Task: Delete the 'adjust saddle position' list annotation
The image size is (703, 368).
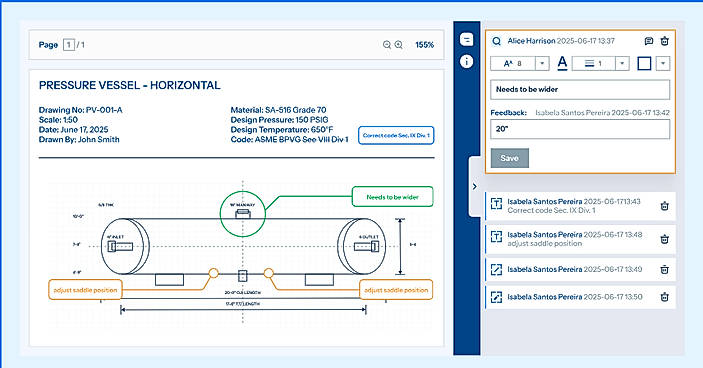Action: [x=664, y=239]
